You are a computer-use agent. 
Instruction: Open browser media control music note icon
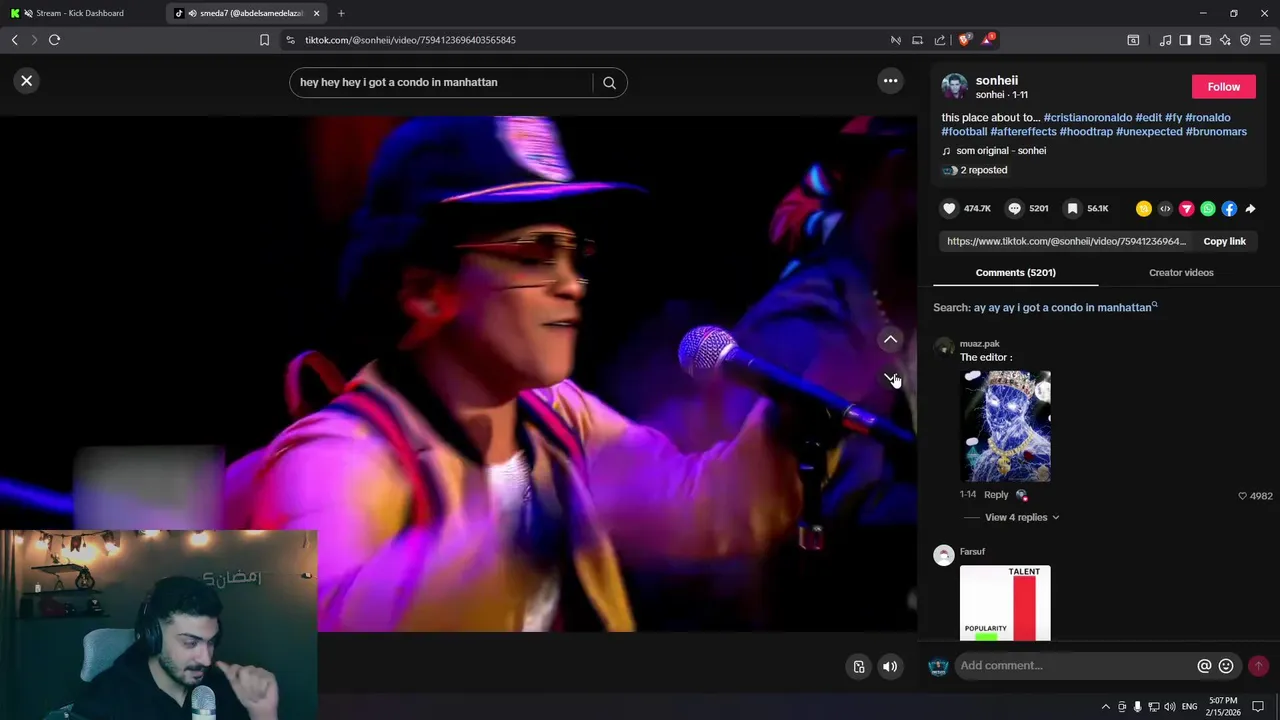[x=1165, y=40]
